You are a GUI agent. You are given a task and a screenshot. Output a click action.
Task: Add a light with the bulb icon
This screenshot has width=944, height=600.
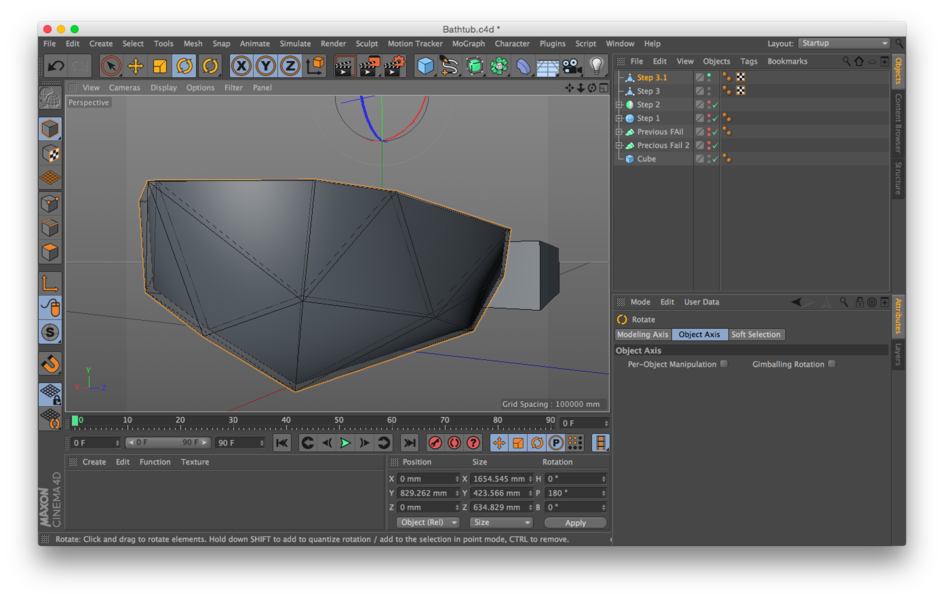click(596, 66)
